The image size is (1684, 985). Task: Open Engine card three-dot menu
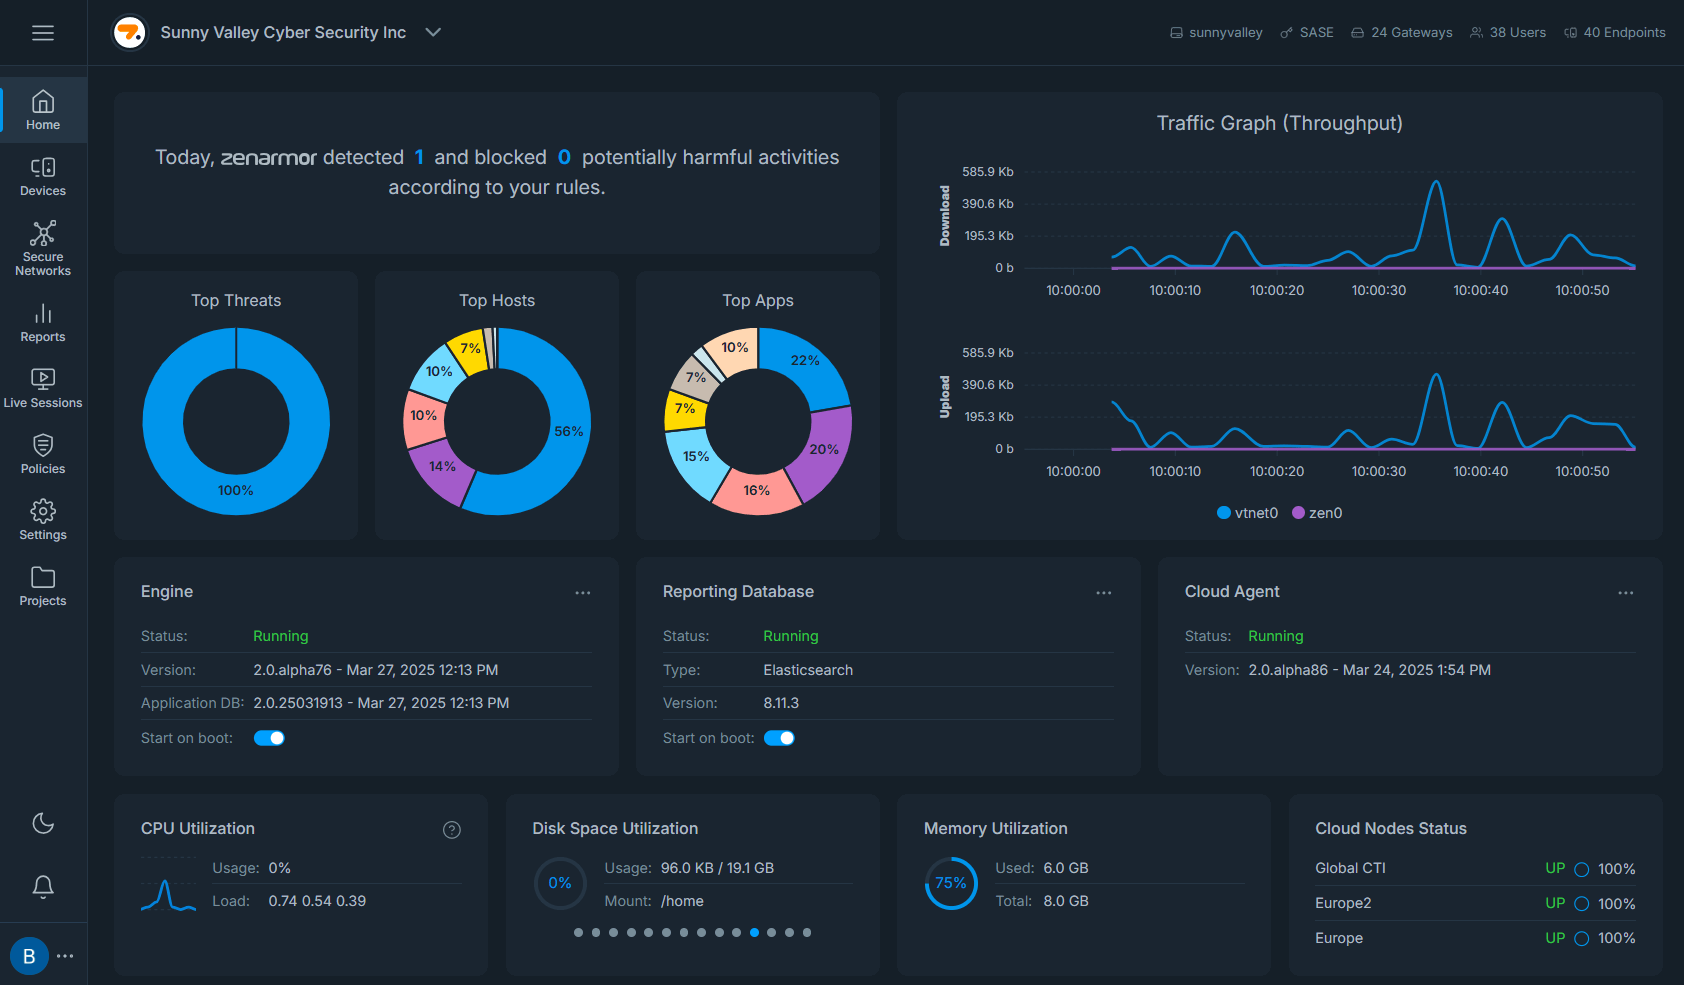[x=583, y=593]
